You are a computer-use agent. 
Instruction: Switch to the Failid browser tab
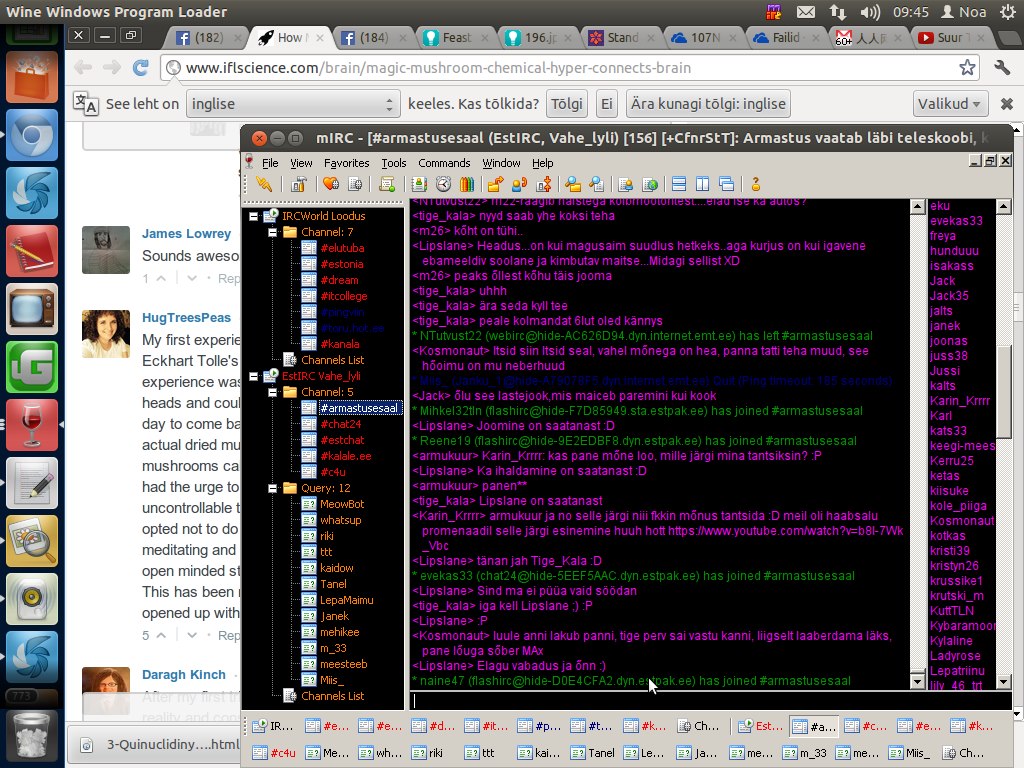786,38
